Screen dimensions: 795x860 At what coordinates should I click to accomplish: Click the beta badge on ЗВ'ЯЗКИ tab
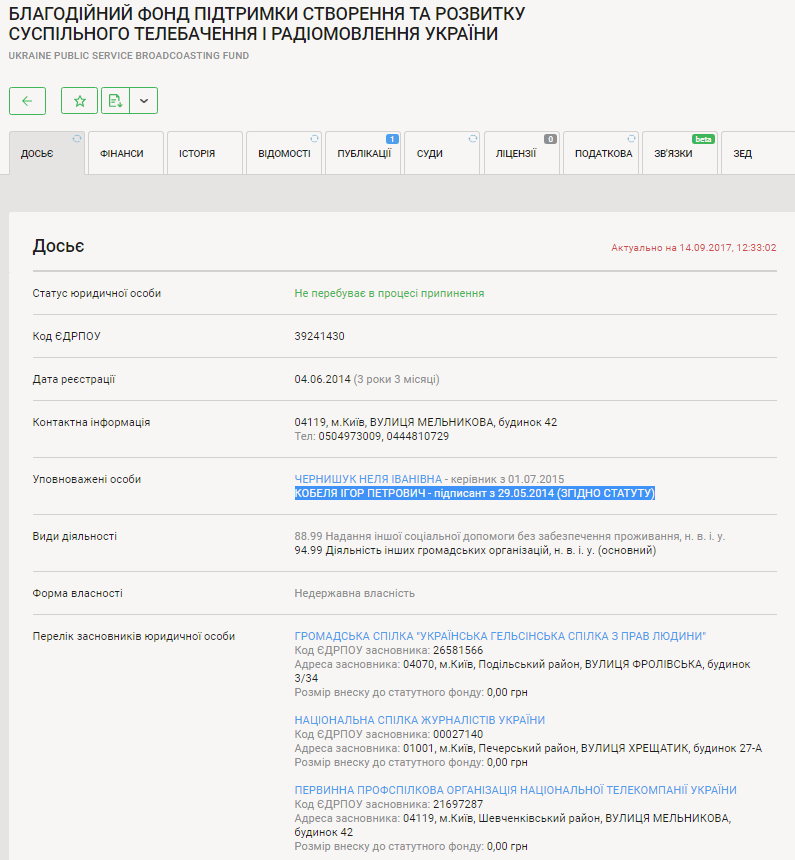(x=703, y=139)
